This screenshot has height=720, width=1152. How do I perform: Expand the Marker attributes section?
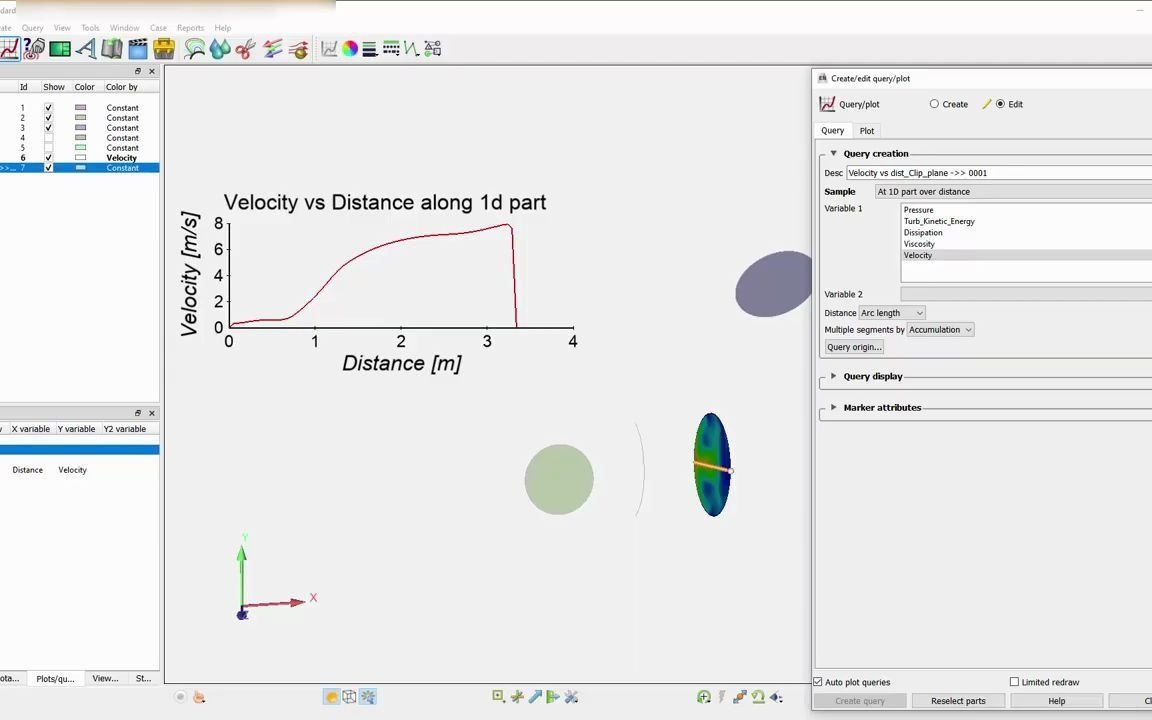coord(834,407)
